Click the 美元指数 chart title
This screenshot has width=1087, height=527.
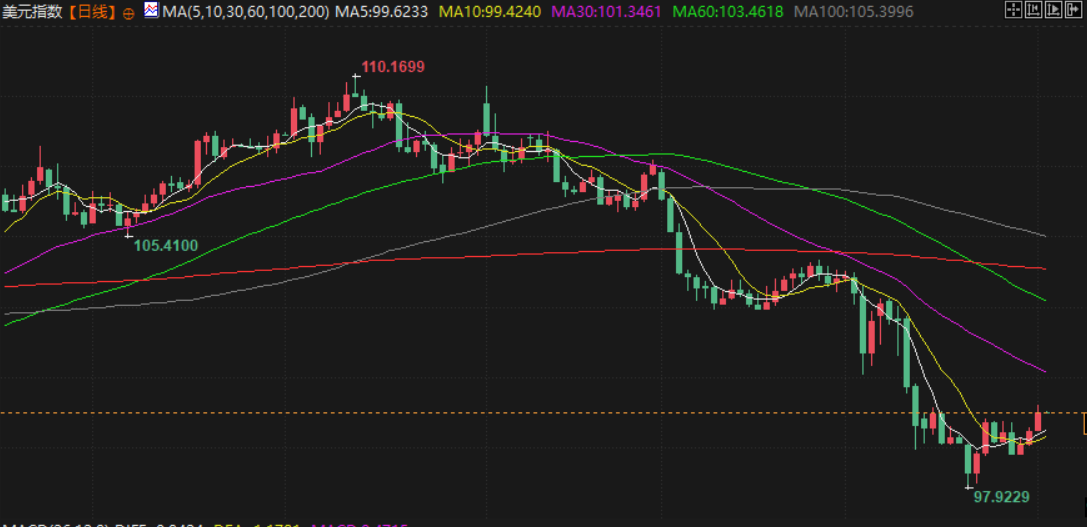click(34, 12)
